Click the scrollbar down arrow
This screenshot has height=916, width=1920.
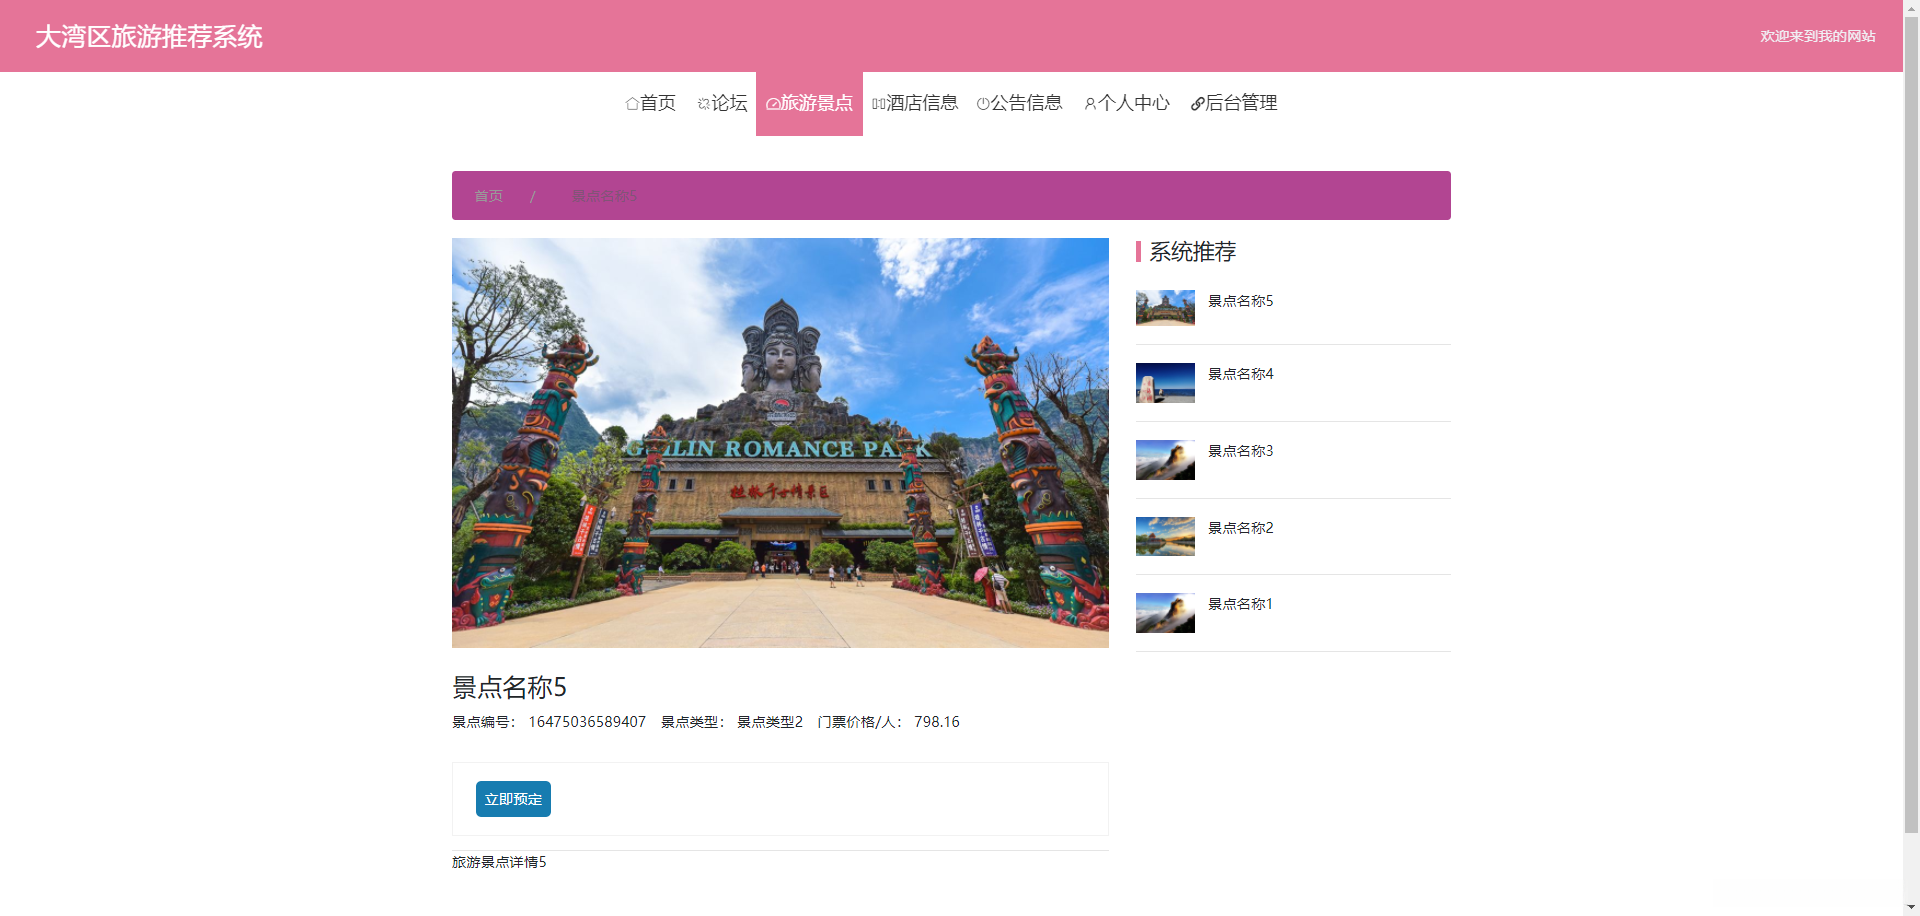[1911, 908]
